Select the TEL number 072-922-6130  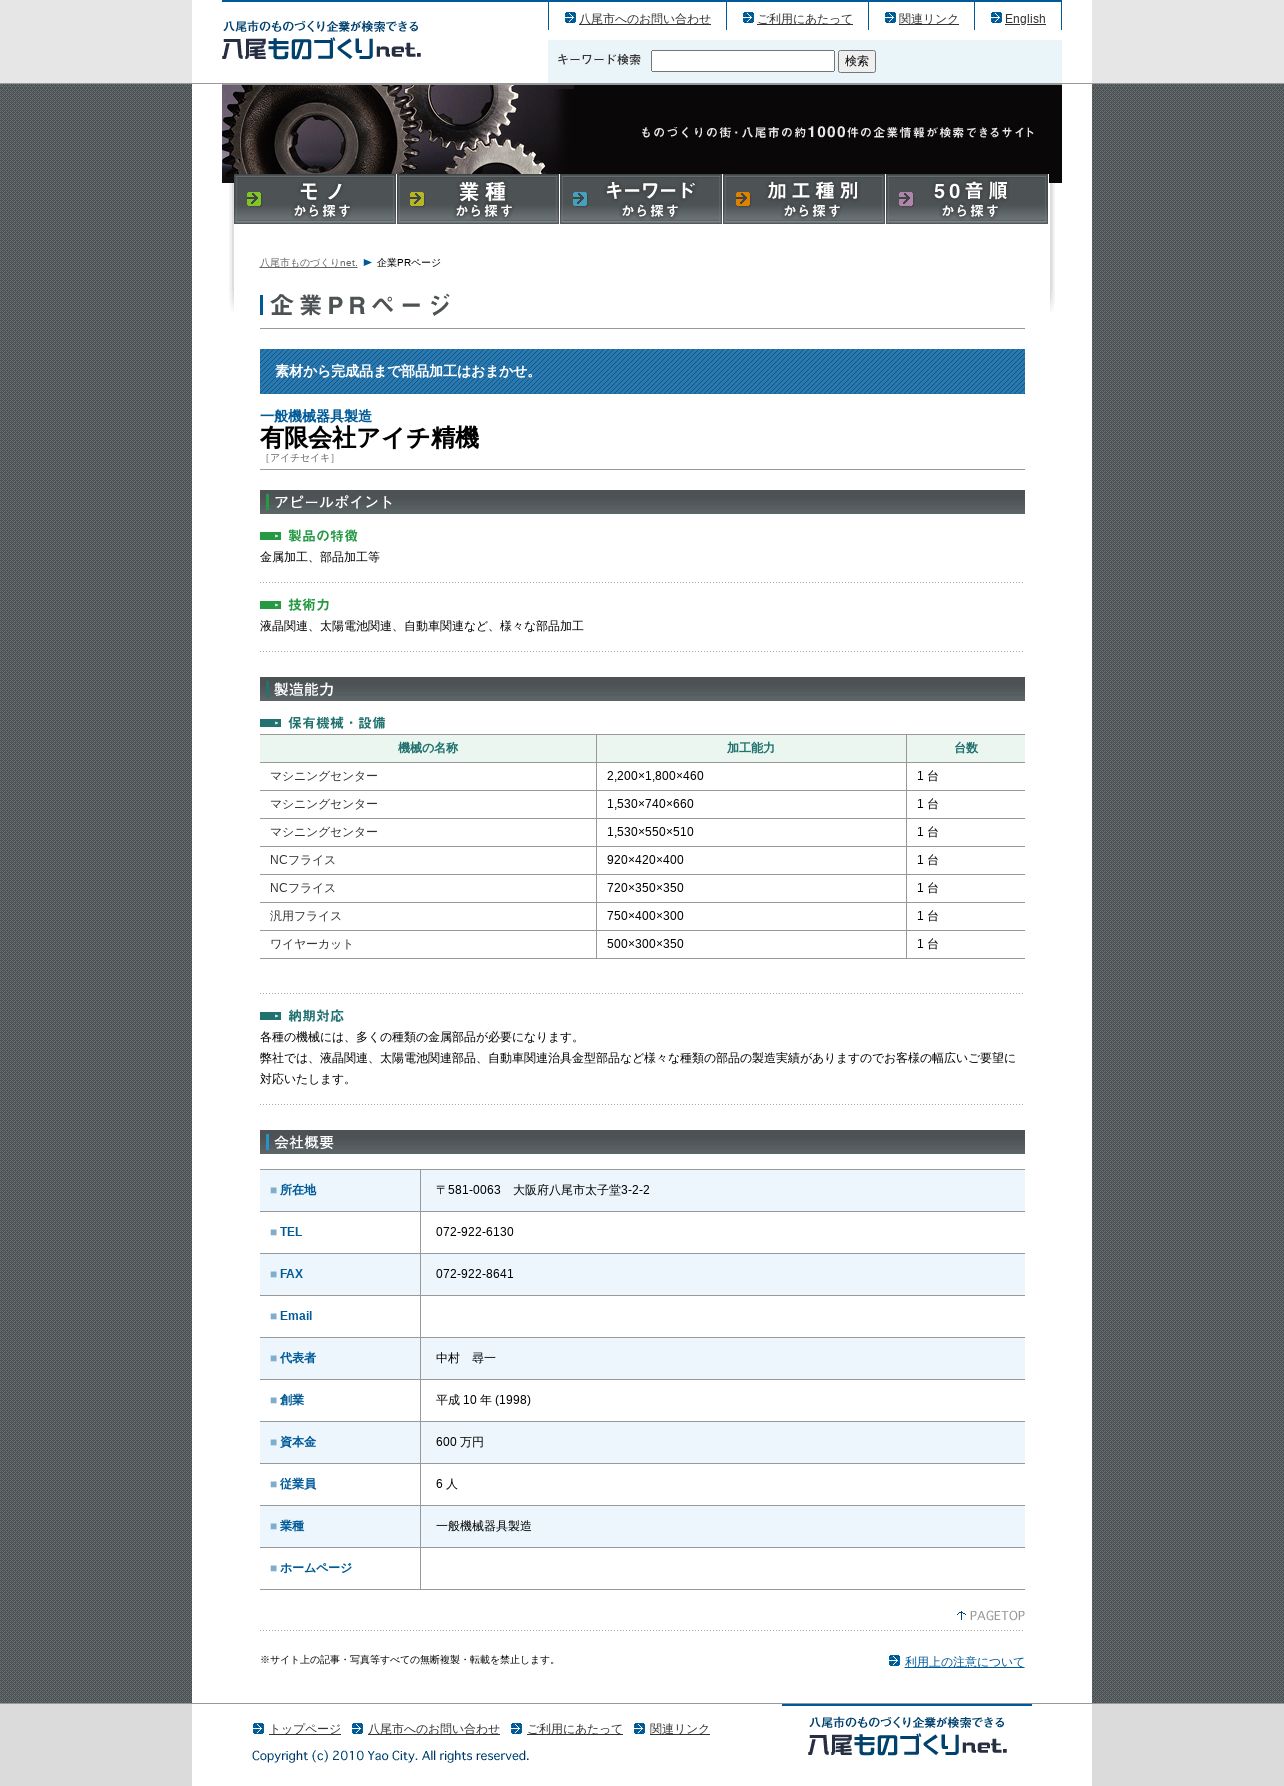475,1232
